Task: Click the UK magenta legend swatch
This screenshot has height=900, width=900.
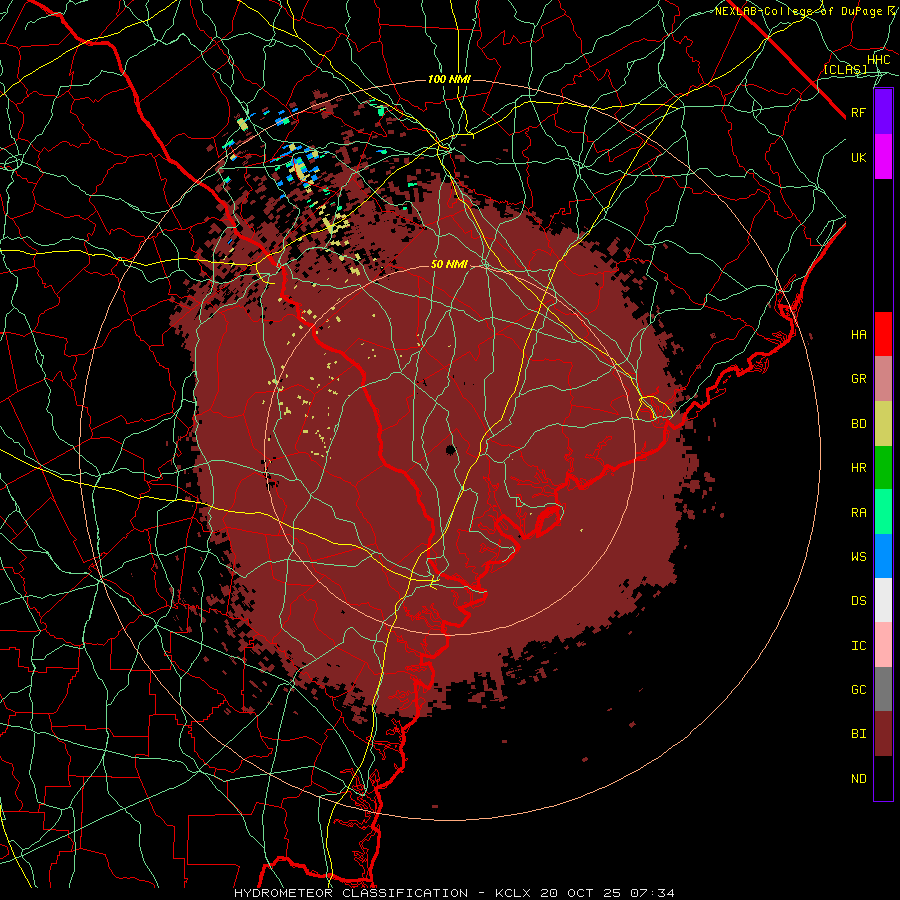Action: [883, 157]
